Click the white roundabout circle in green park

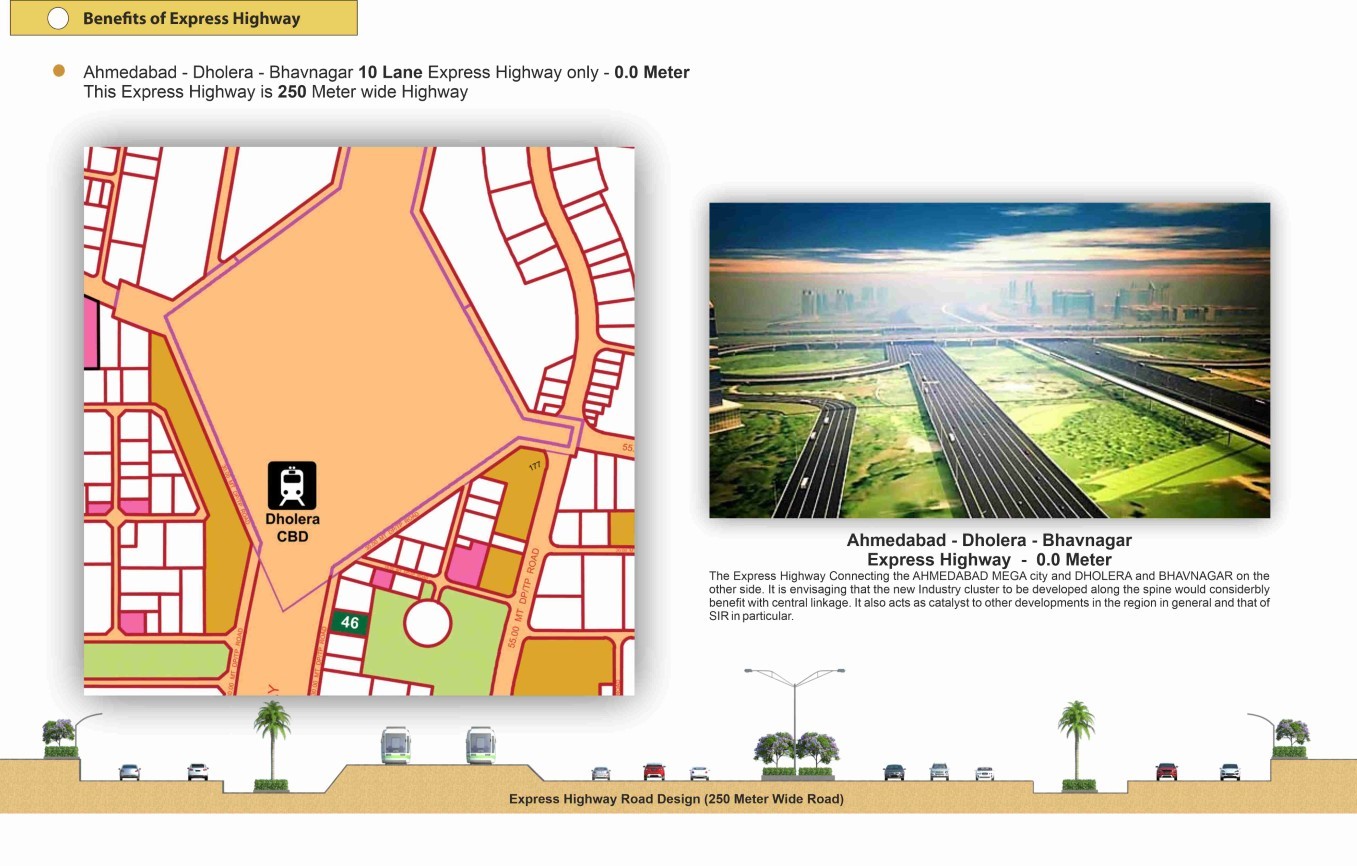(428, 623)
